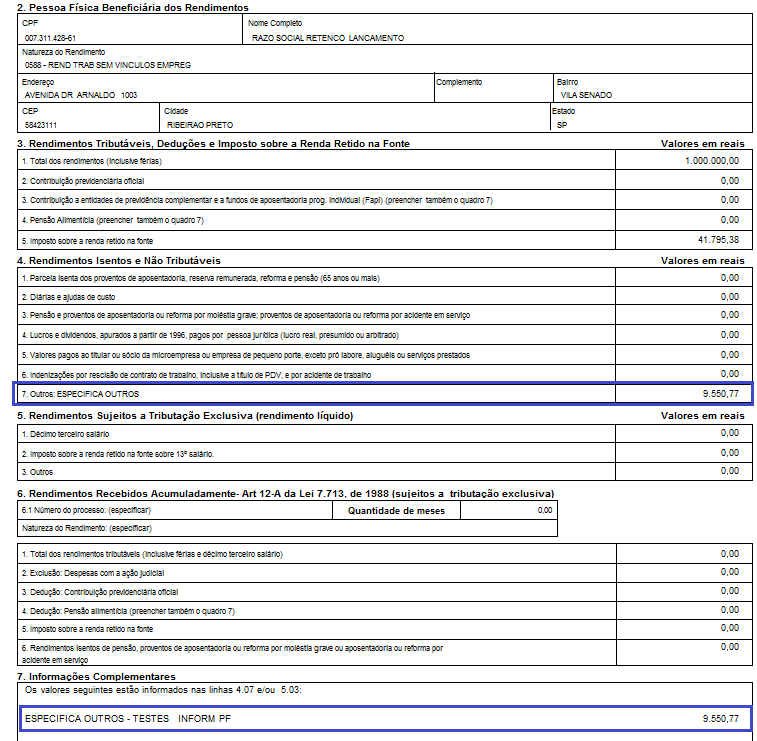Click '5. Valores pagos ao titular ou sócio da microempresa' label

coord(246,355)
